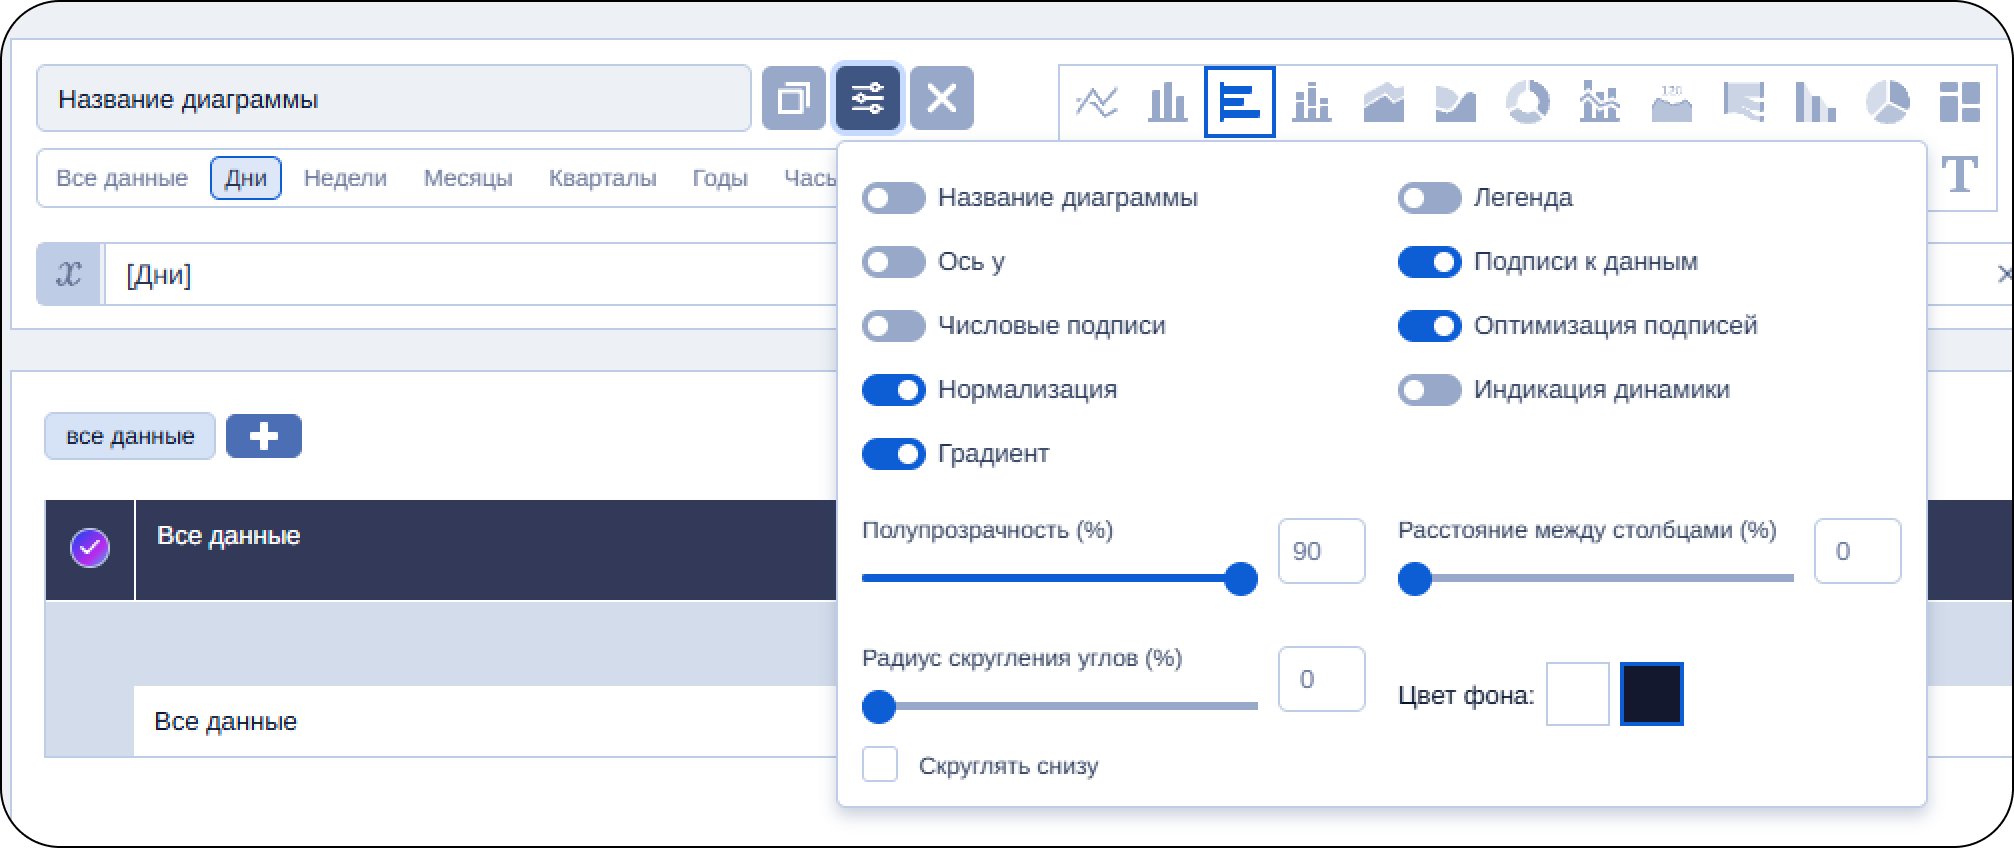2014x848 pixels.
Task: Click the duplicate chart icon button
Action: coord(794,99)
